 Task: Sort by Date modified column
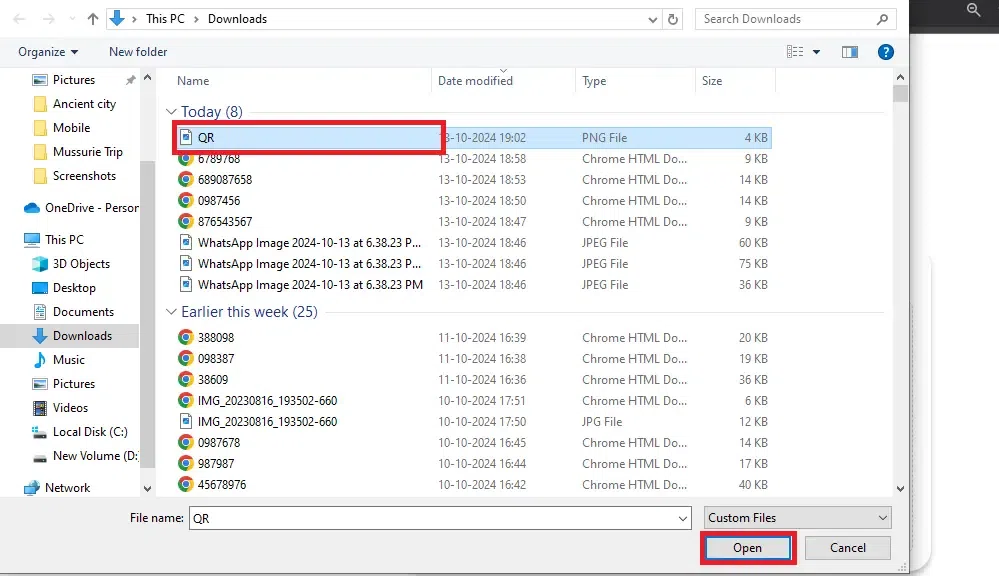pos(475,81)
